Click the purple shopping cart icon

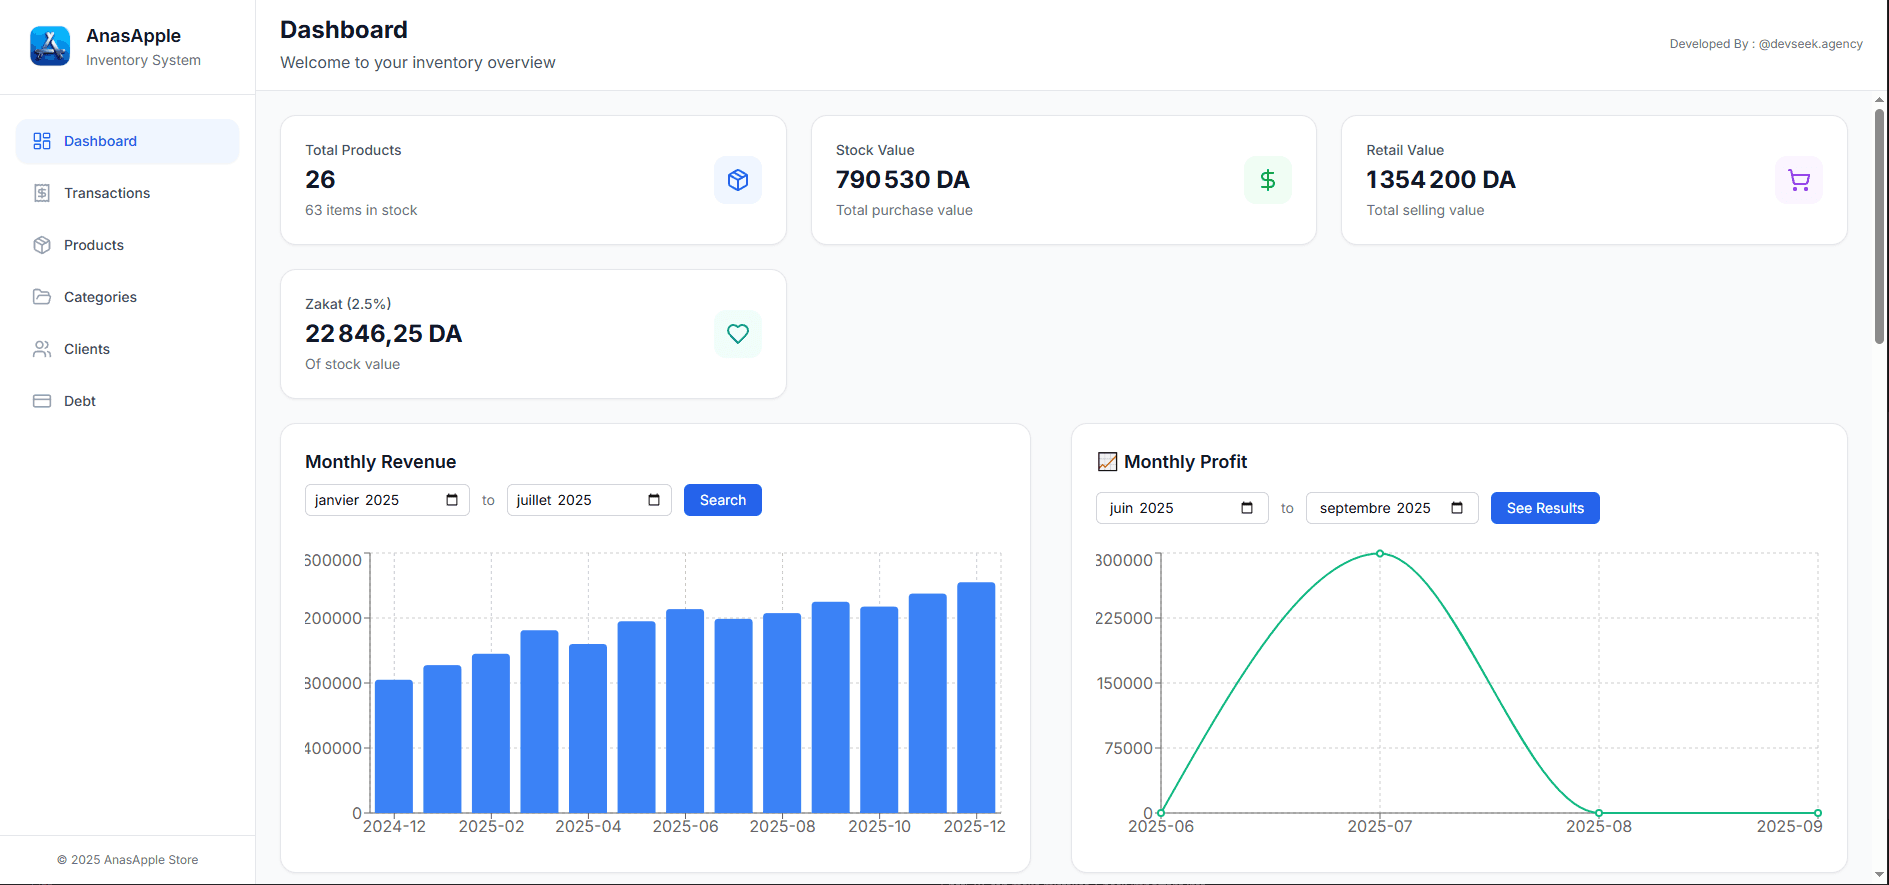click(1798, 180)
